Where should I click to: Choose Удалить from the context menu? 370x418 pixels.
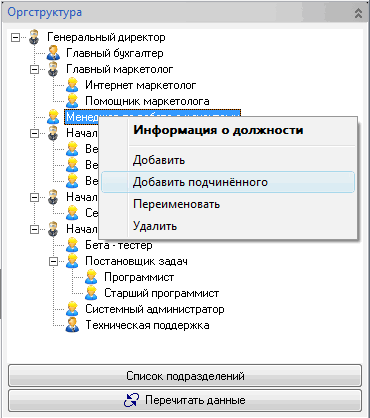228,226
